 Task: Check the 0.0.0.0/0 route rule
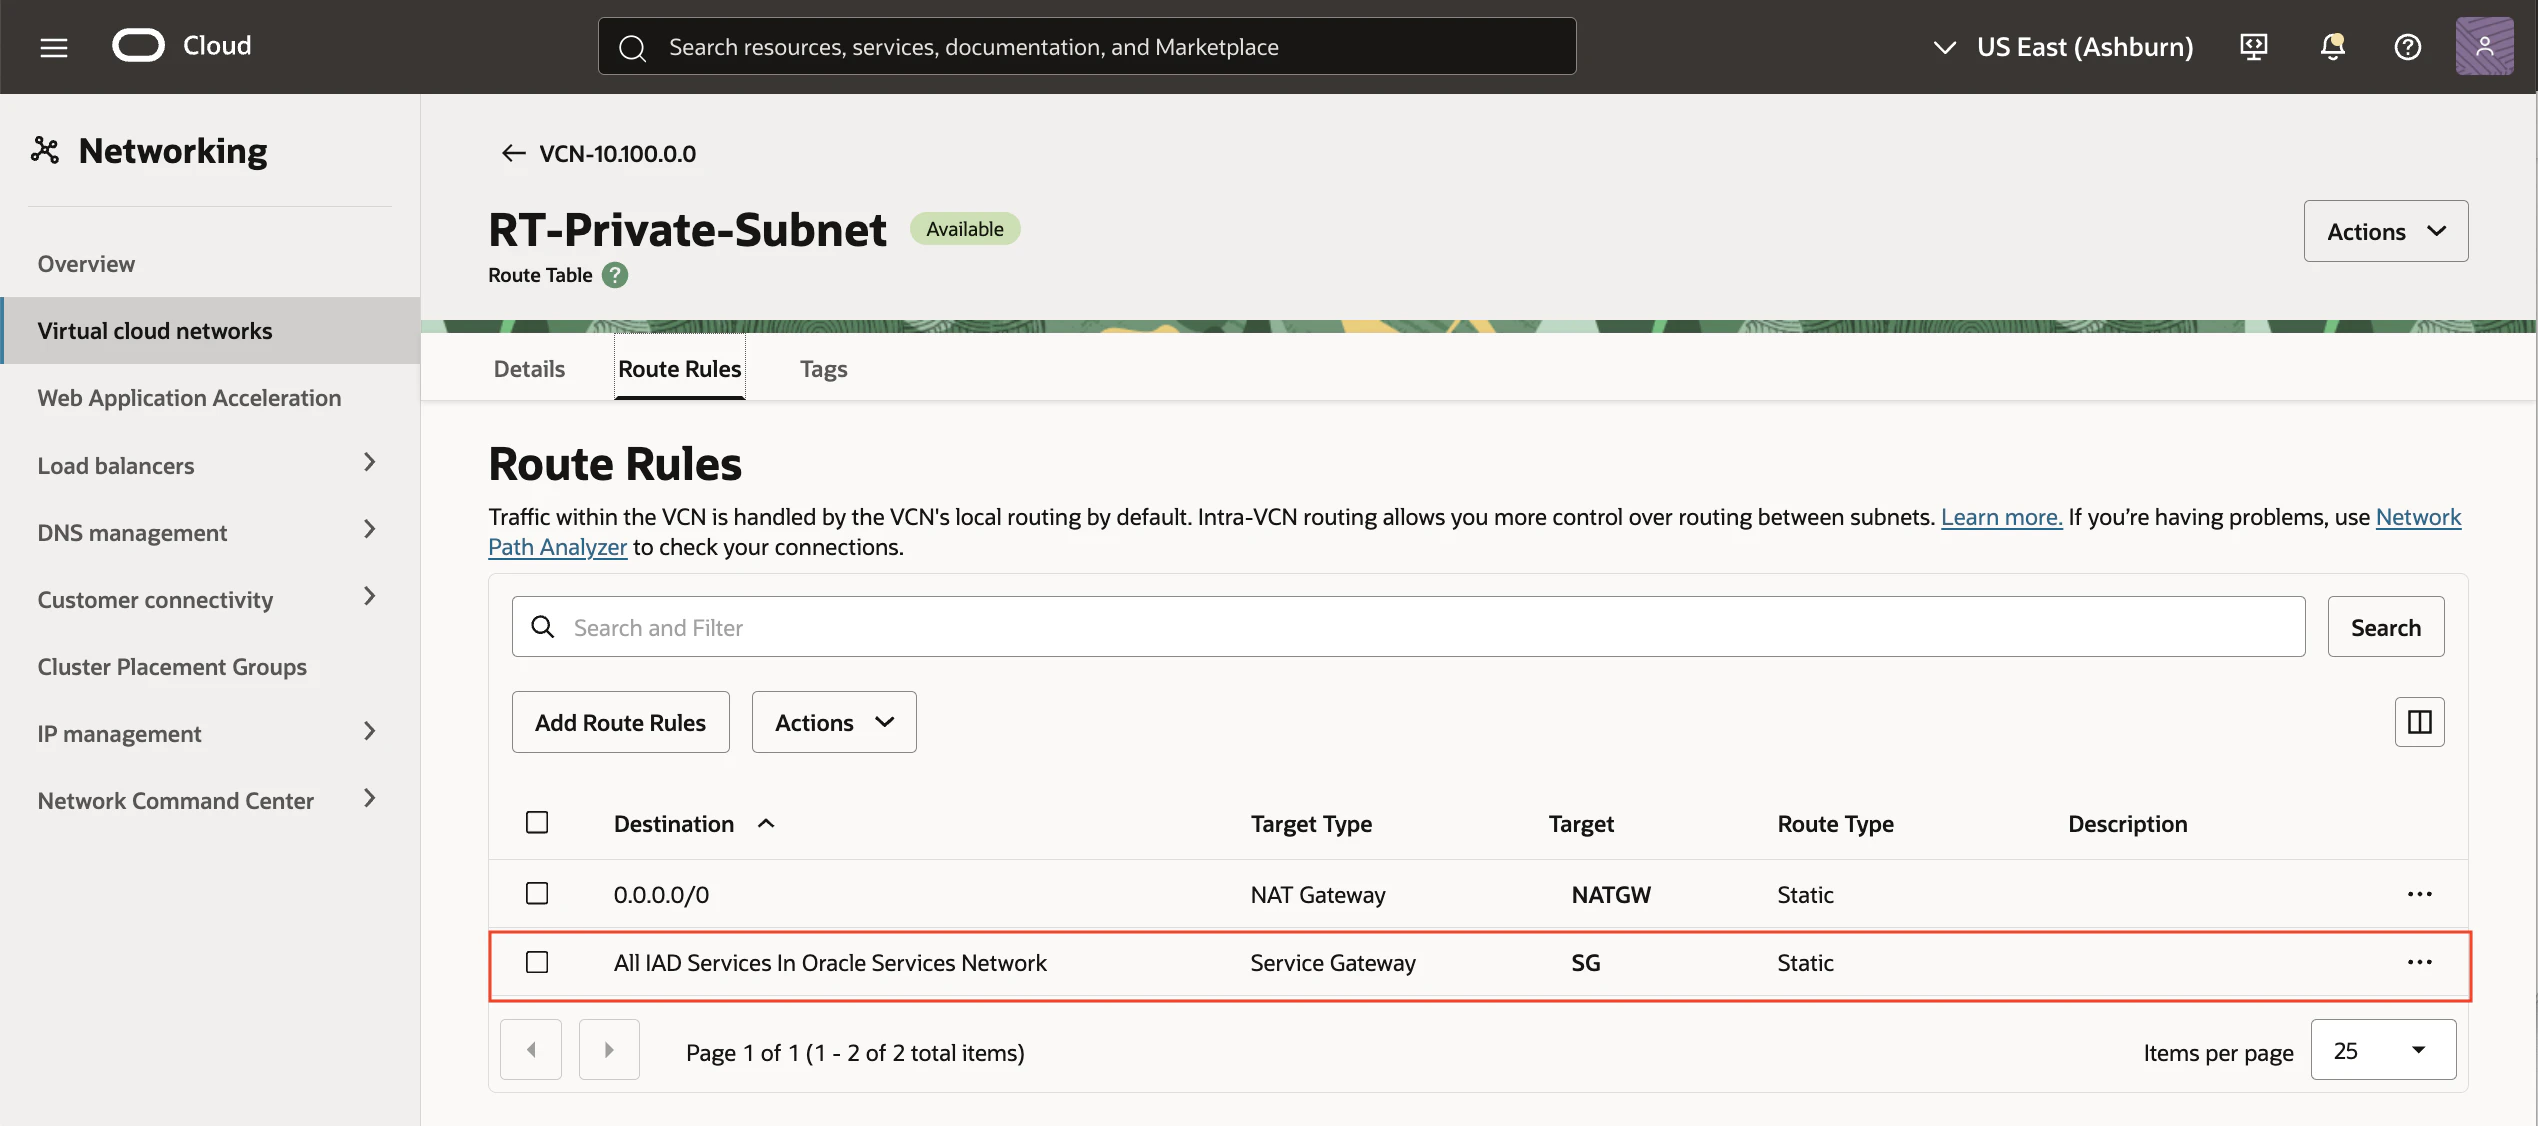pos(537,893)
